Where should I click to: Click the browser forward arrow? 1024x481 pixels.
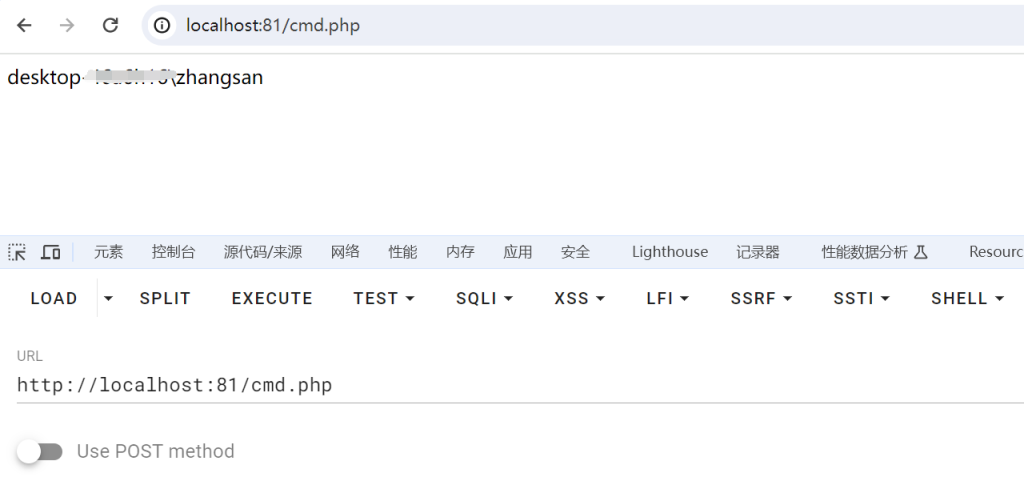pos(67,25)
